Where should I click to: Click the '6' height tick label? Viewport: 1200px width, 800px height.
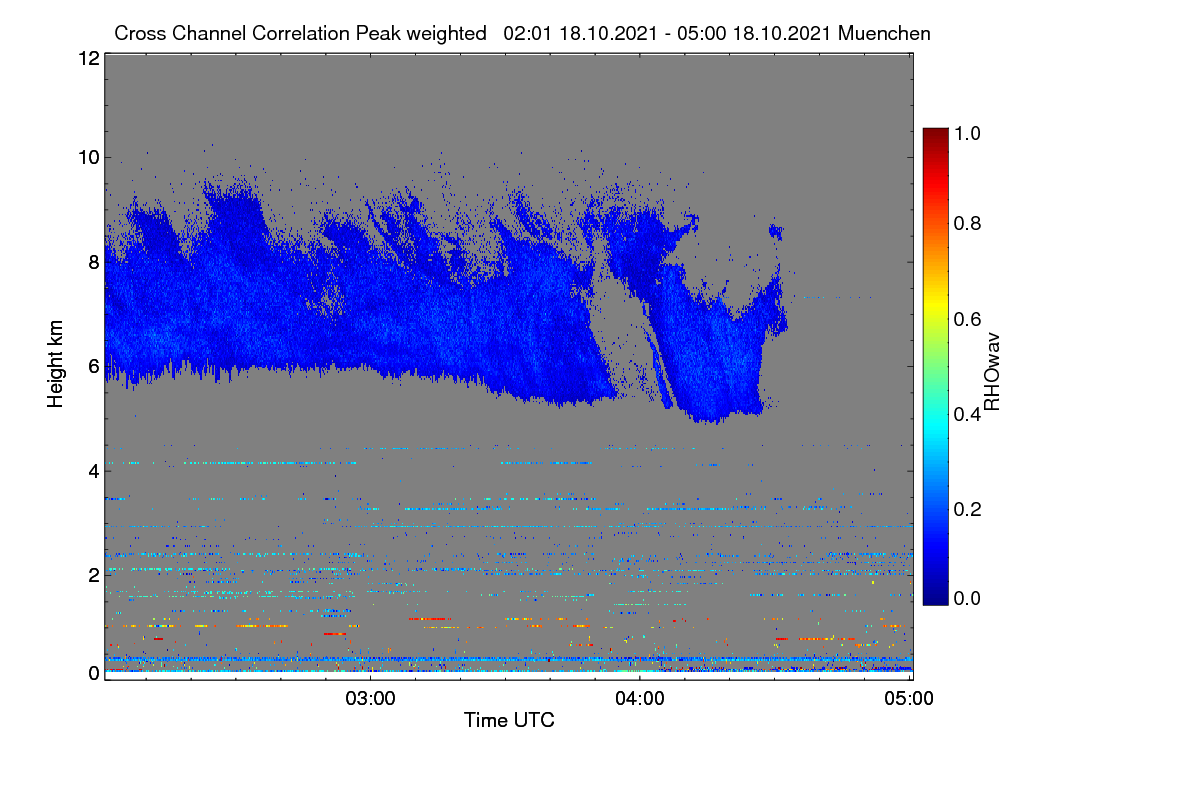tap(94, 366)
